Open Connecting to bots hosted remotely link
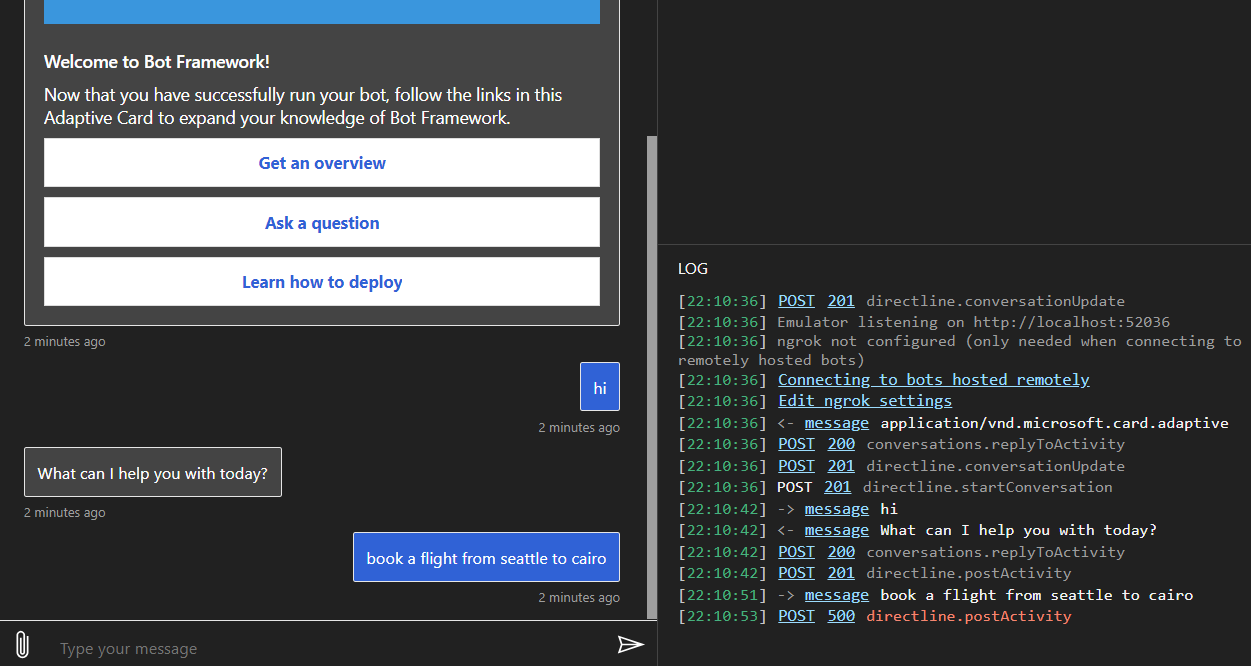The width and height of the screenshot is (1251, 666). coord(934,380)
